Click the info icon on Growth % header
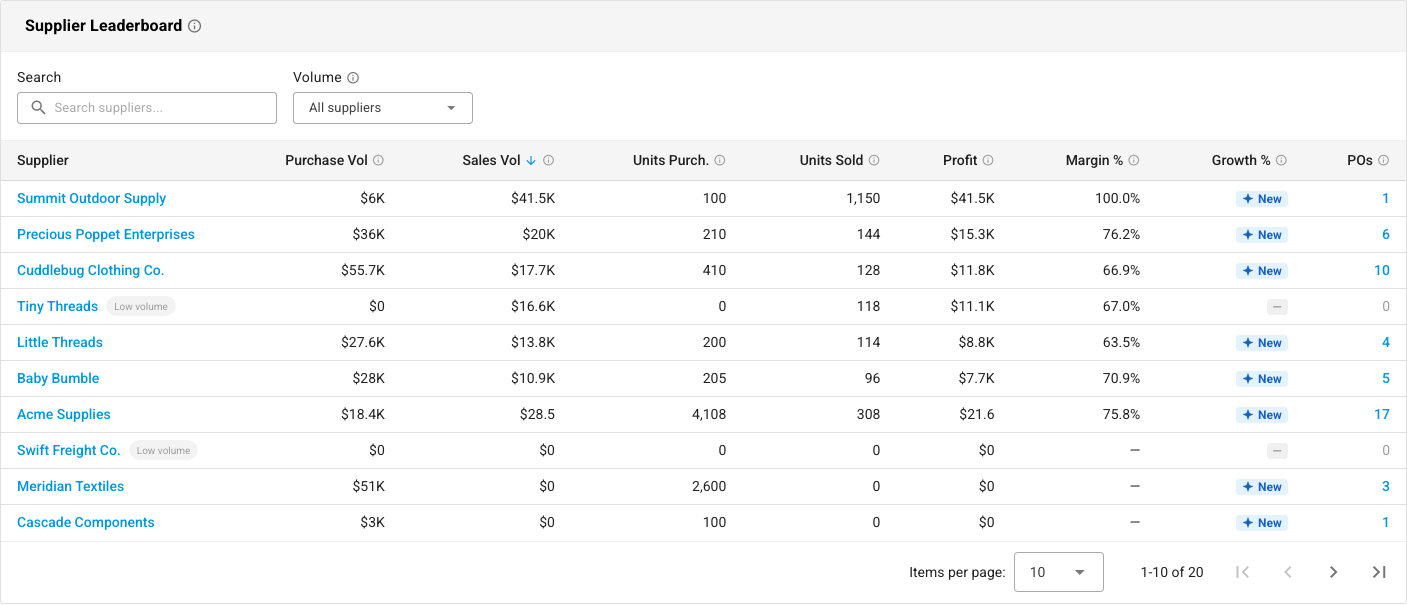The height and width of the screenshot is (605, 1407). pos(1281,160)
